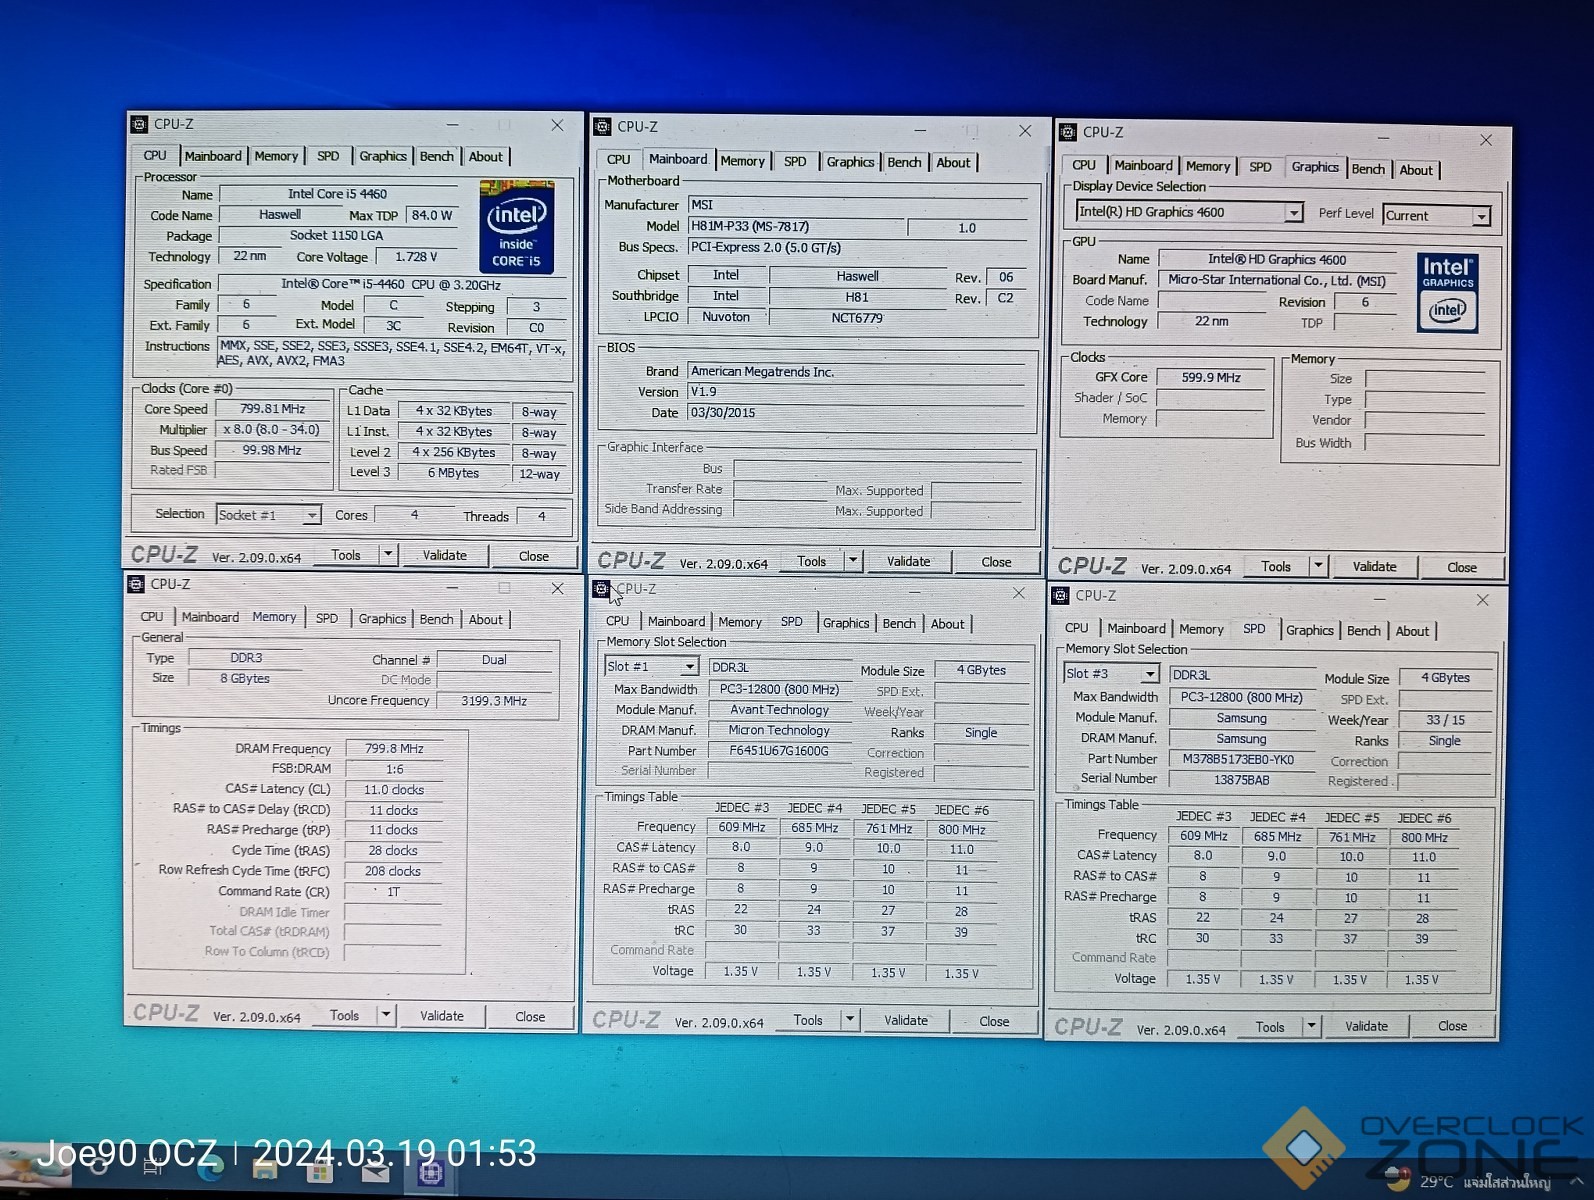Open the Perf Level Current dropdown
This screenshot has width=1594, height=1200.
1481,216
